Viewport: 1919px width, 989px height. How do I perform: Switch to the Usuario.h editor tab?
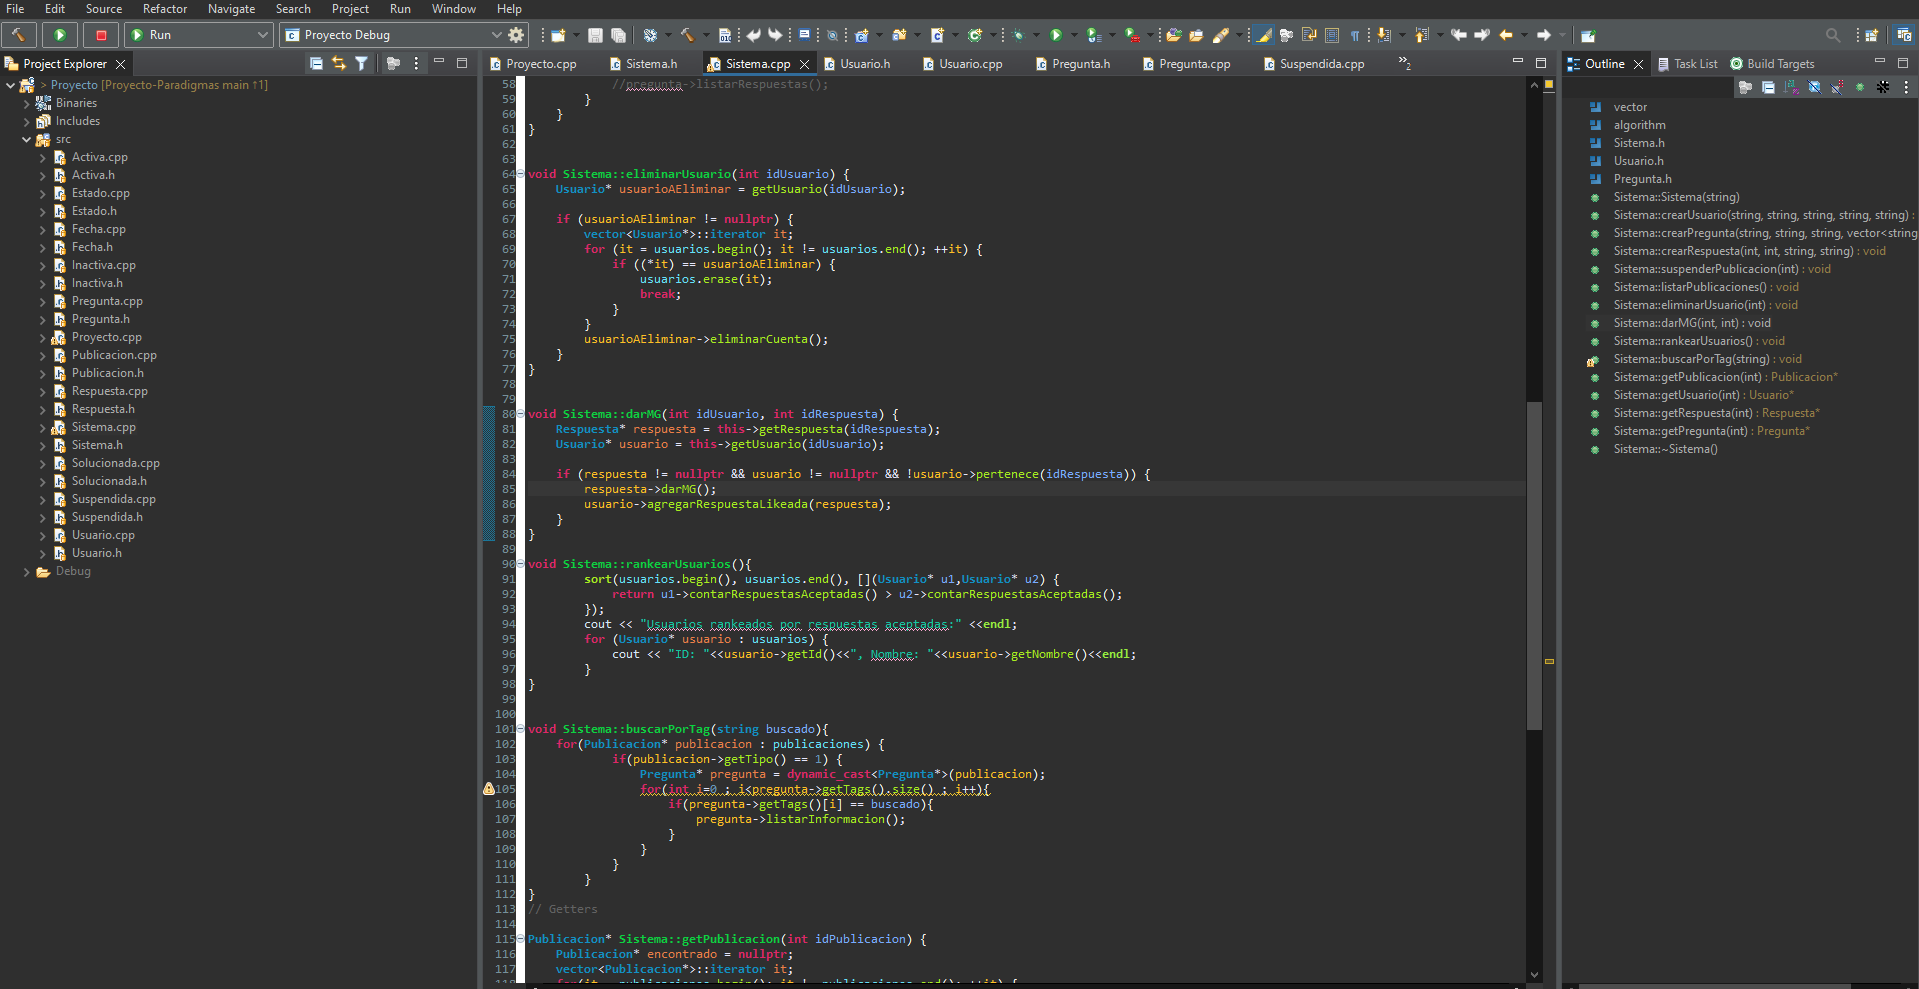(x=857, y=64)
